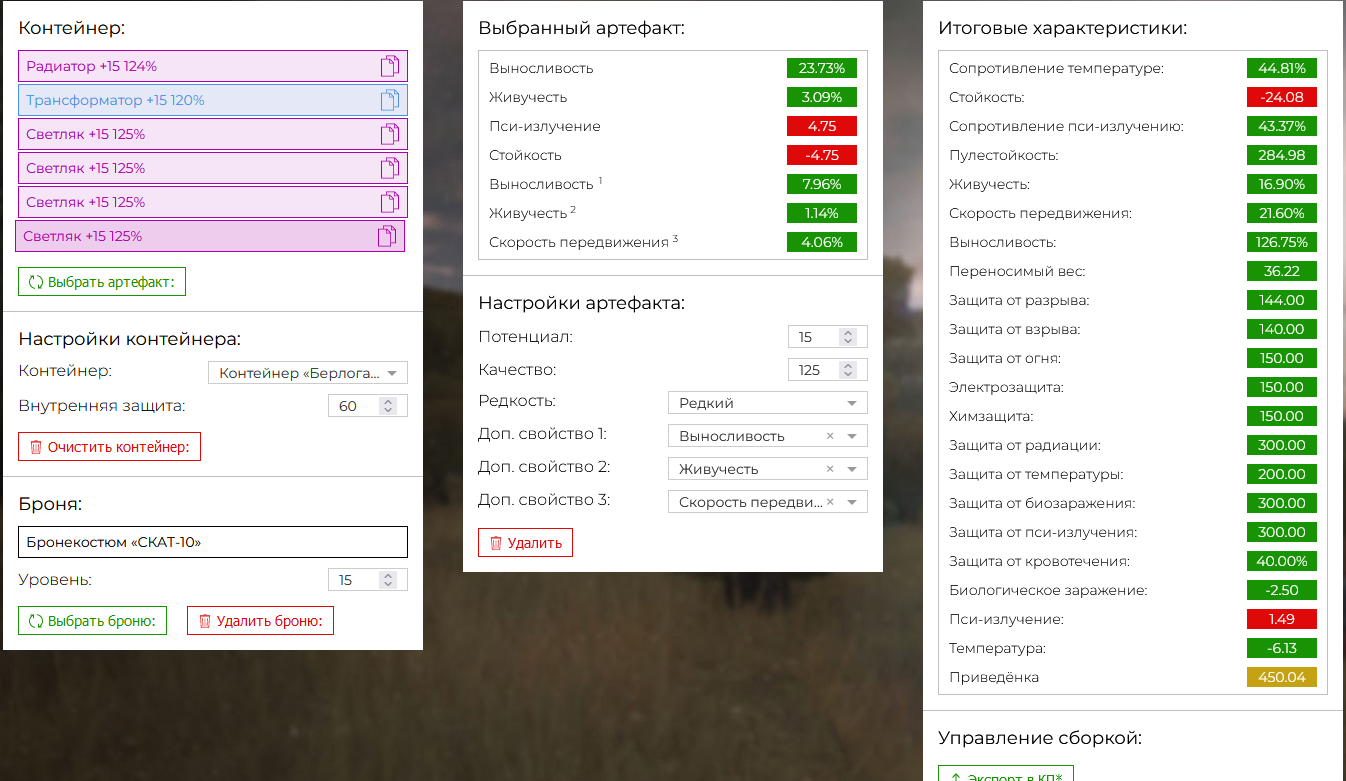The height and width of the screenshot is (781, 1346).
Task: Clear Доп. свойство 1 with the x icon
Action: [x=830, y=436]
